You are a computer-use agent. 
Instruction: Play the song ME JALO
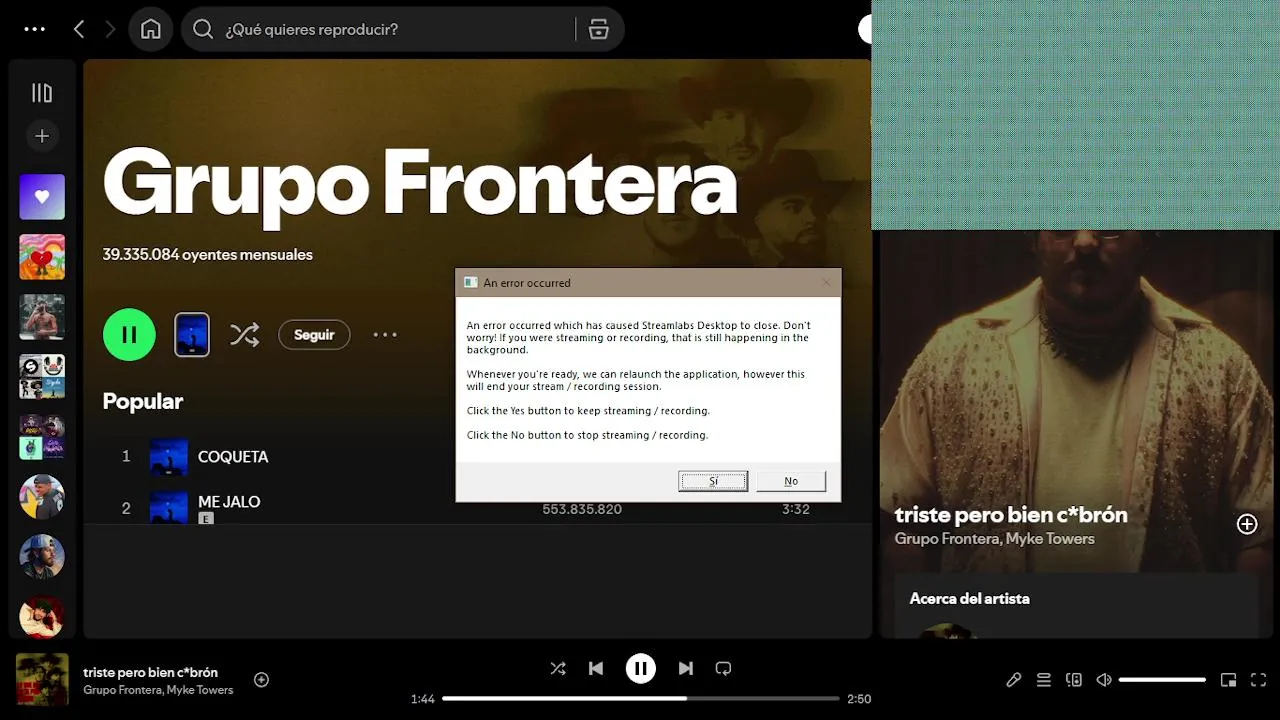pyautogui.click(x=229, y=501)
